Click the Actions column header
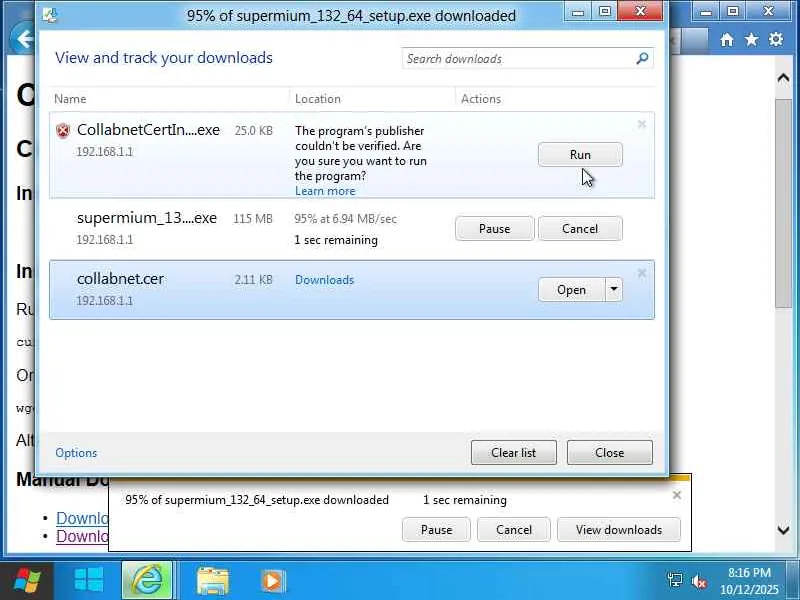 pyautogui.click(x=481, y=98)
